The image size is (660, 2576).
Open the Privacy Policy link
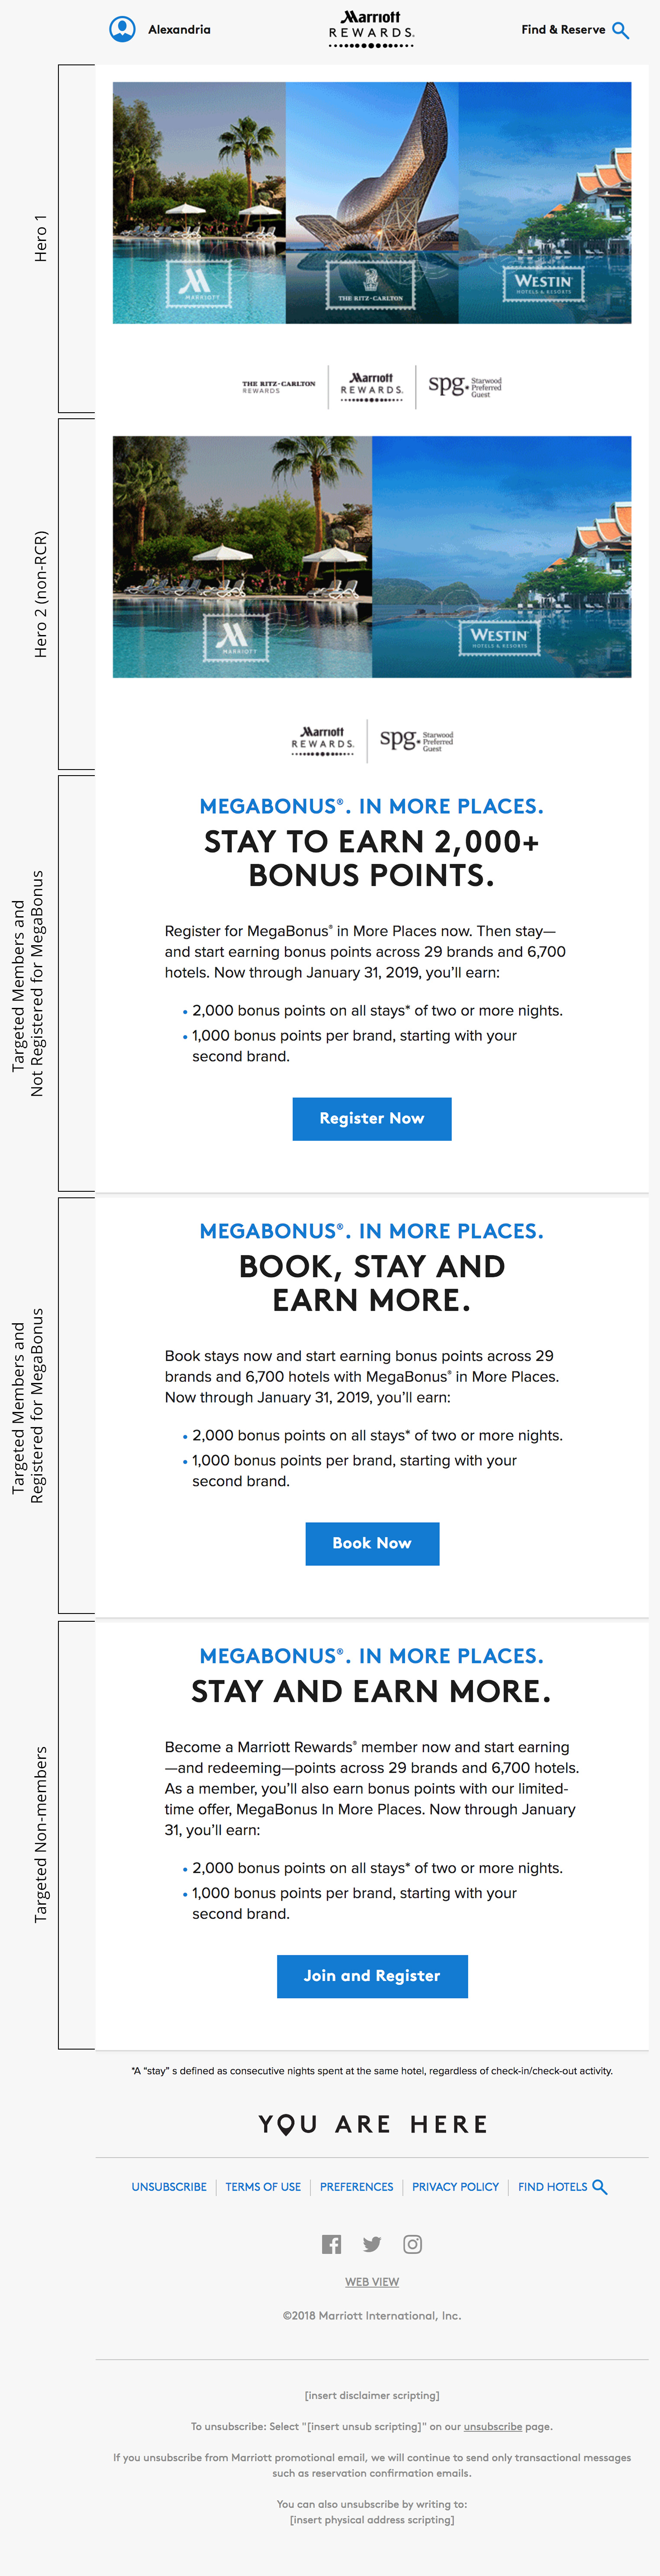pyautogui.click(x=455, y=2187)
